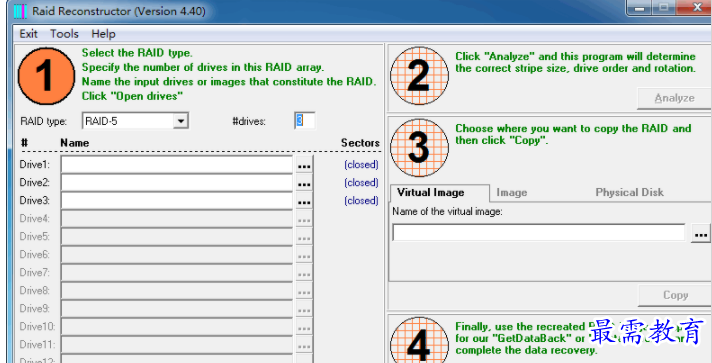Viewport: 712px width, 363px height.
Task: Browse for Drive3 with the ellipsis button
Action: coord(304,201)
